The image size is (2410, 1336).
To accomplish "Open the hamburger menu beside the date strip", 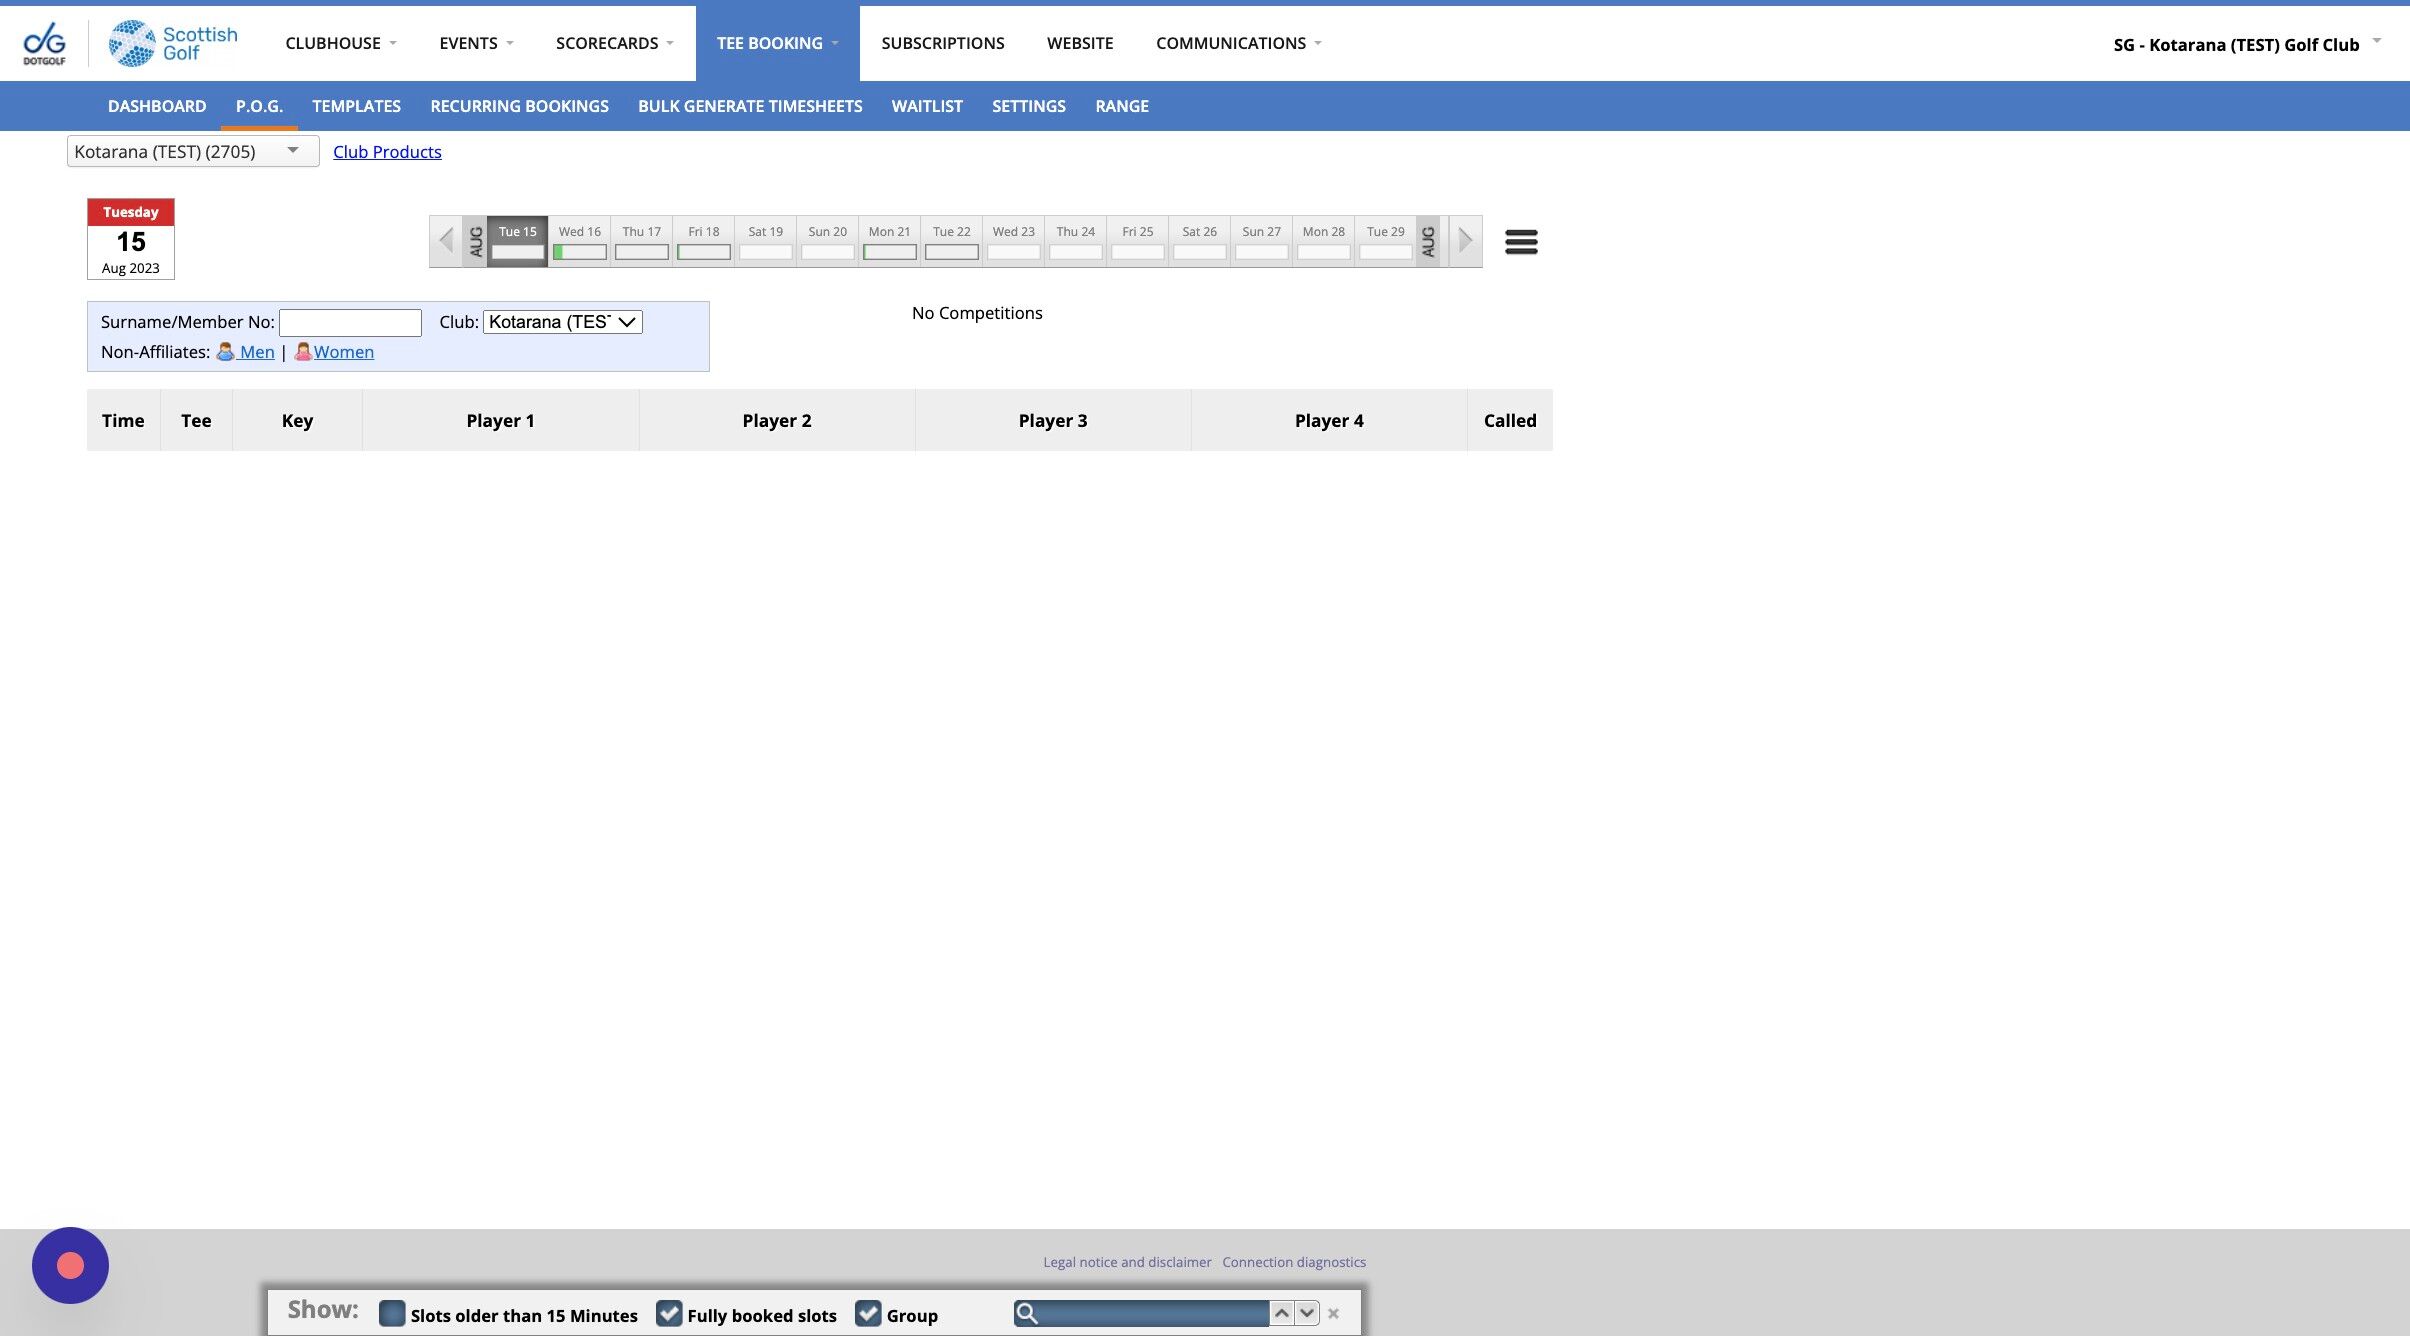I will (x=1520, y=241).
